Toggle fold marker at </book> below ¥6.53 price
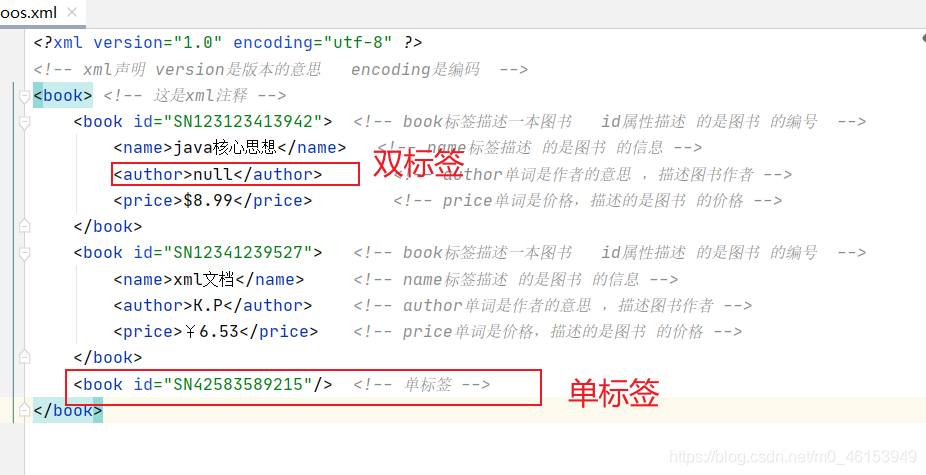 click(x=24, y=357)
